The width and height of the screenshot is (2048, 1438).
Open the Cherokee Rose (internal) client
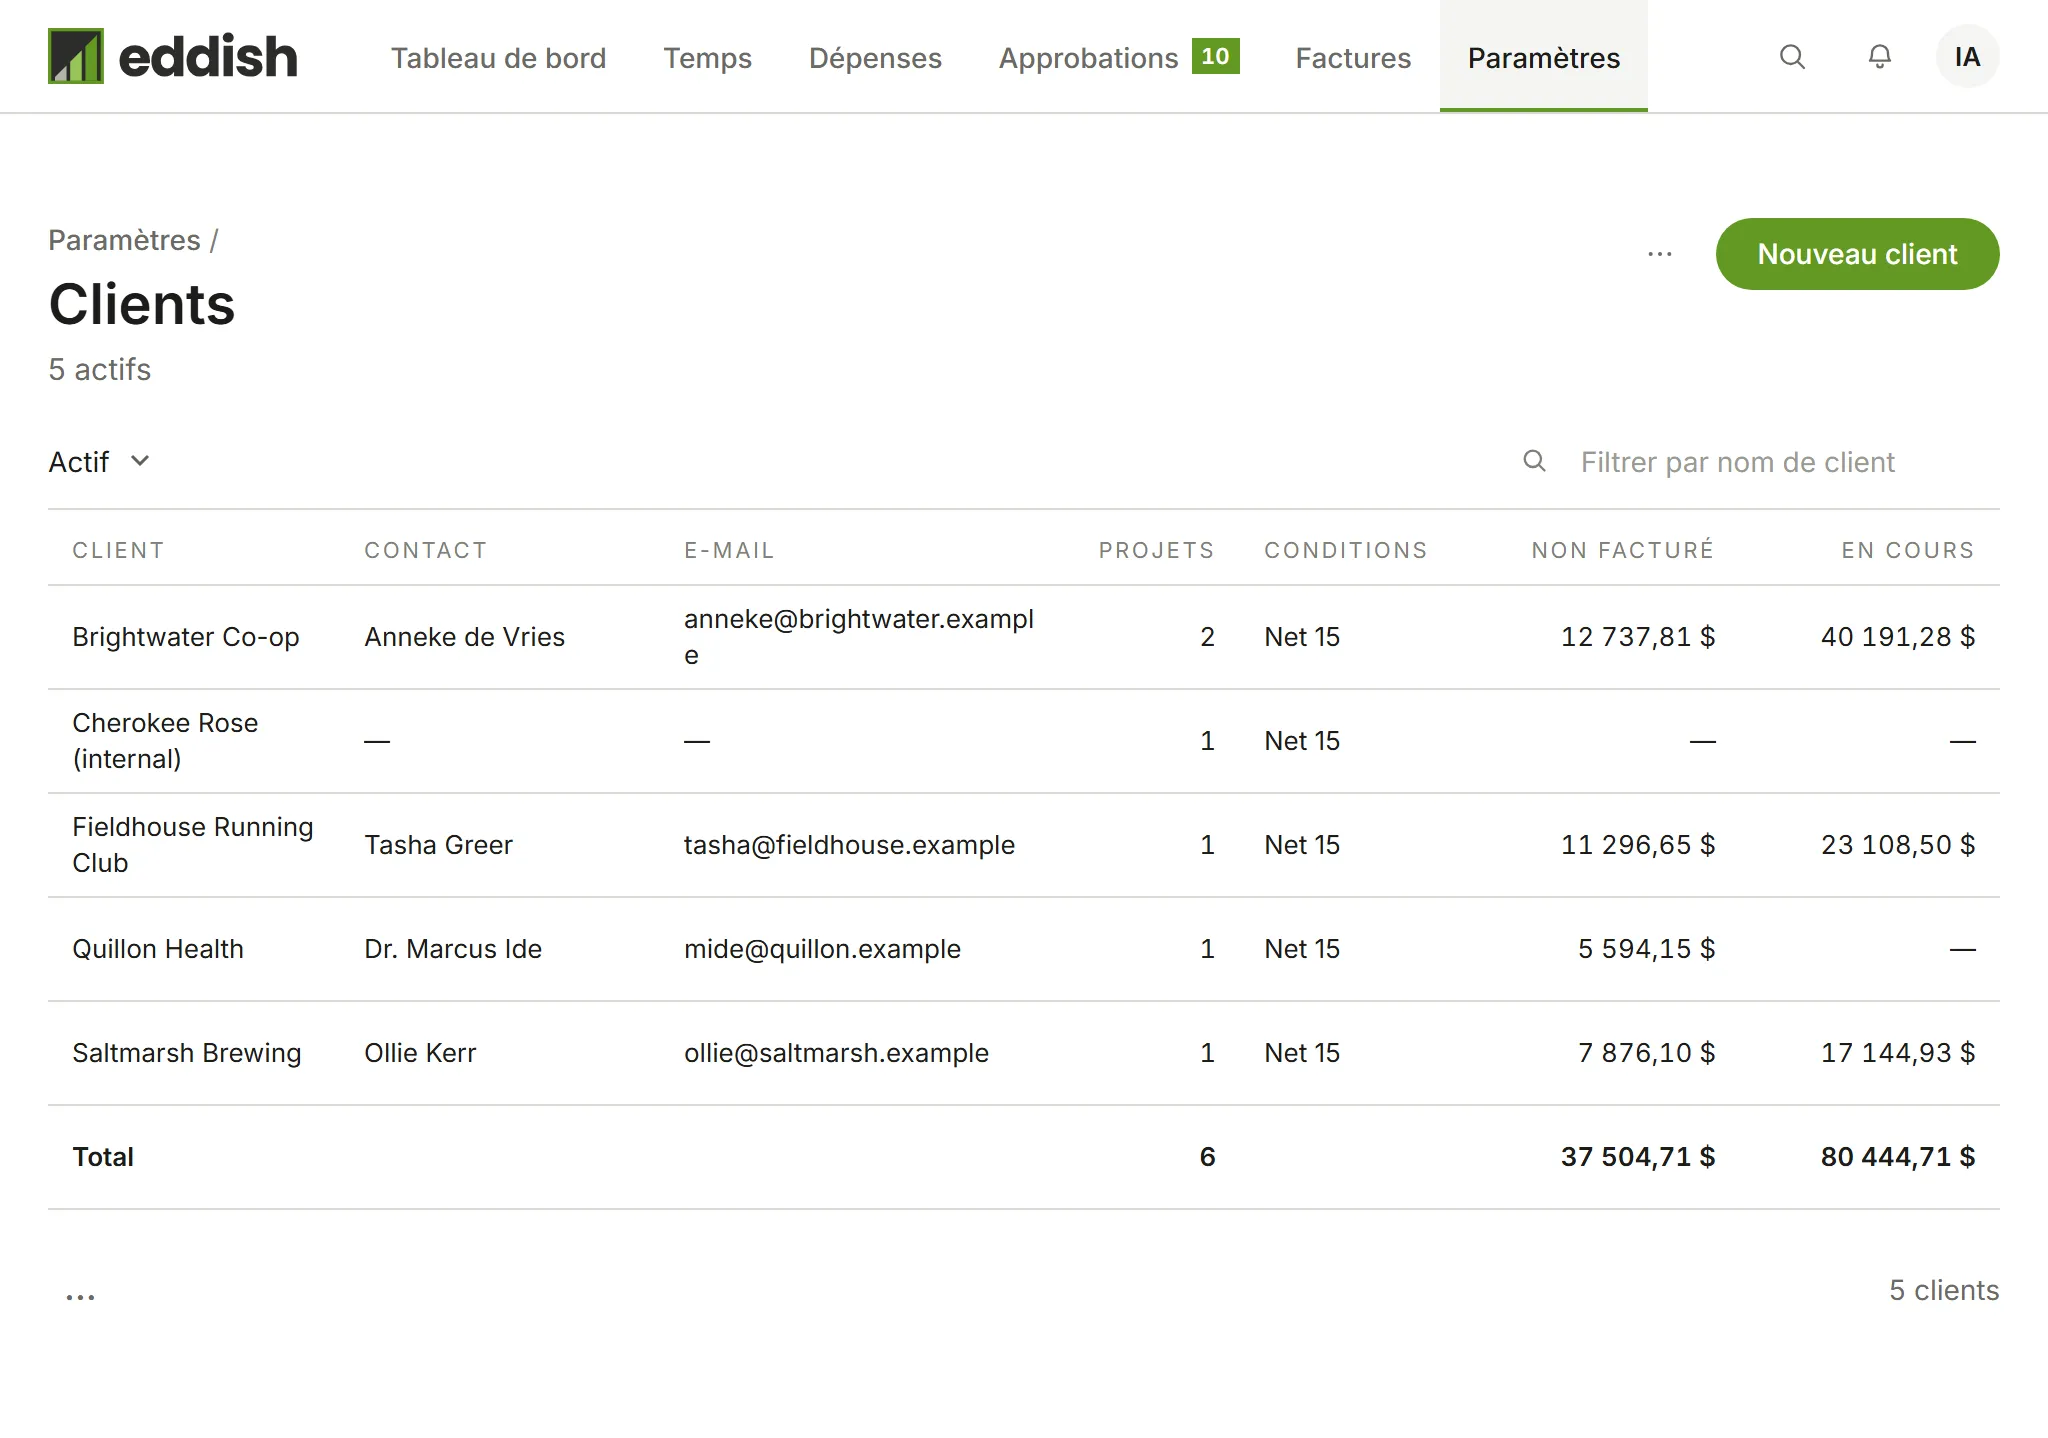(165, 741)
